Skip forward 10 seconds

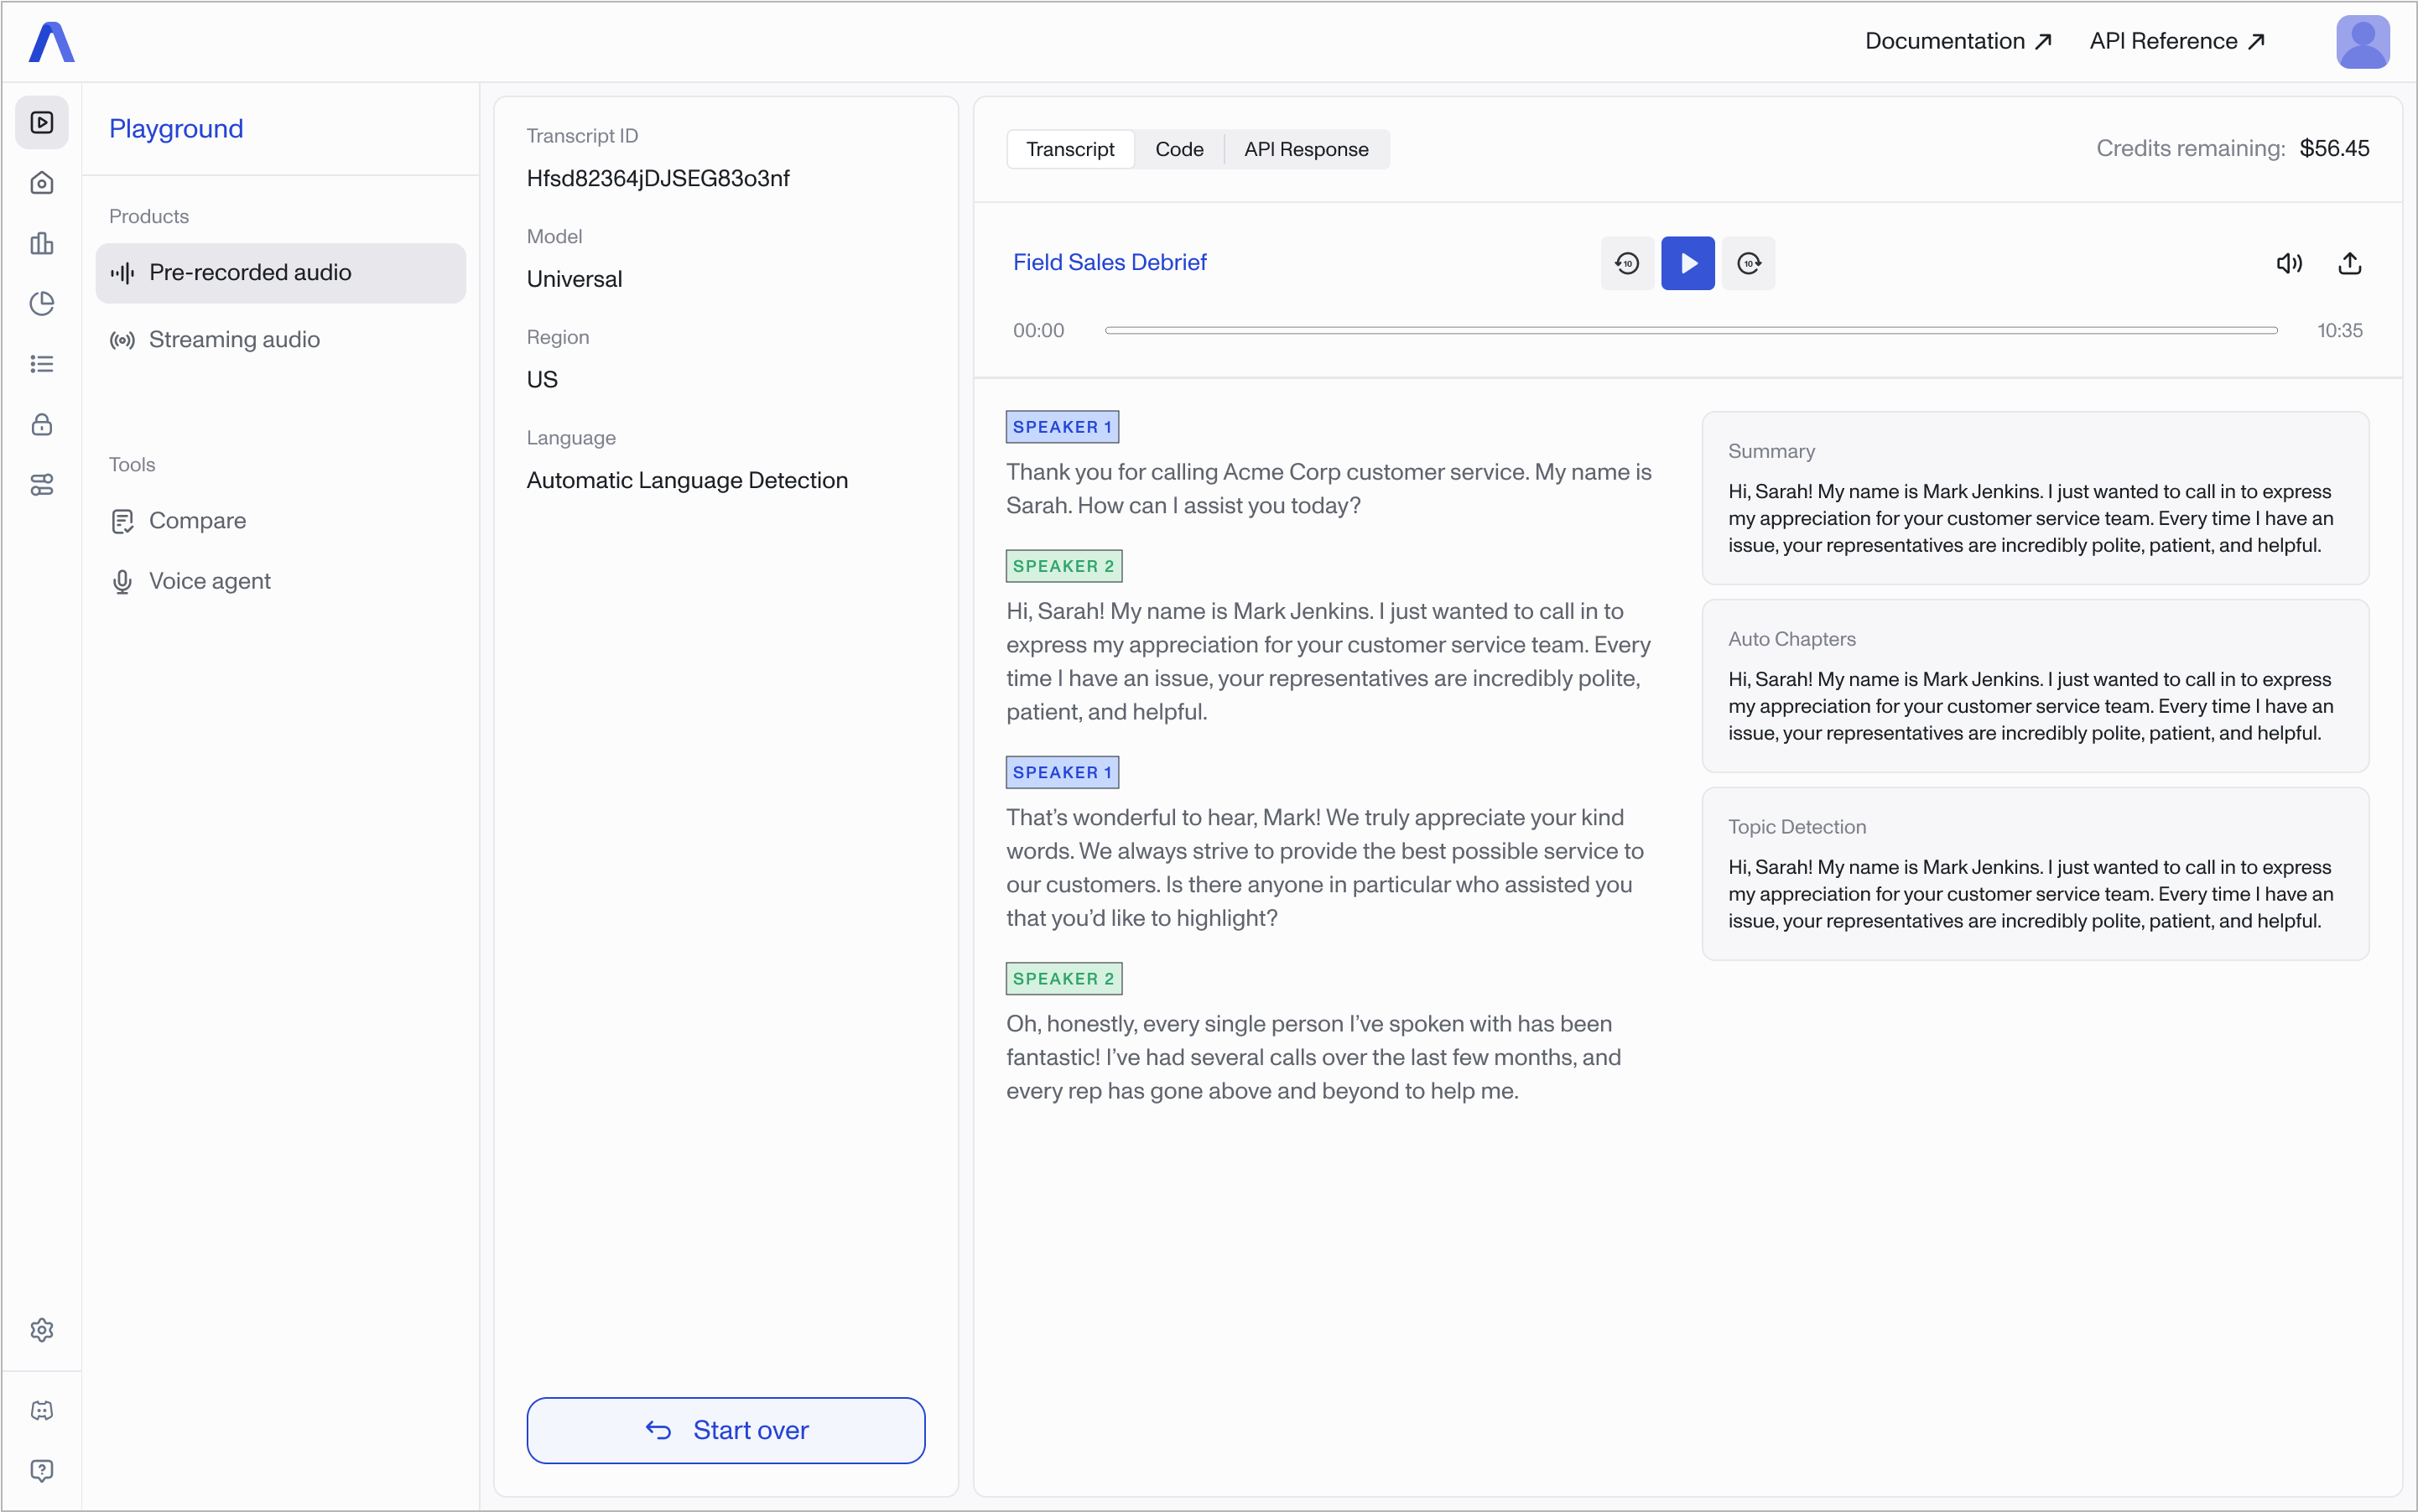[x=1748, y=263]
